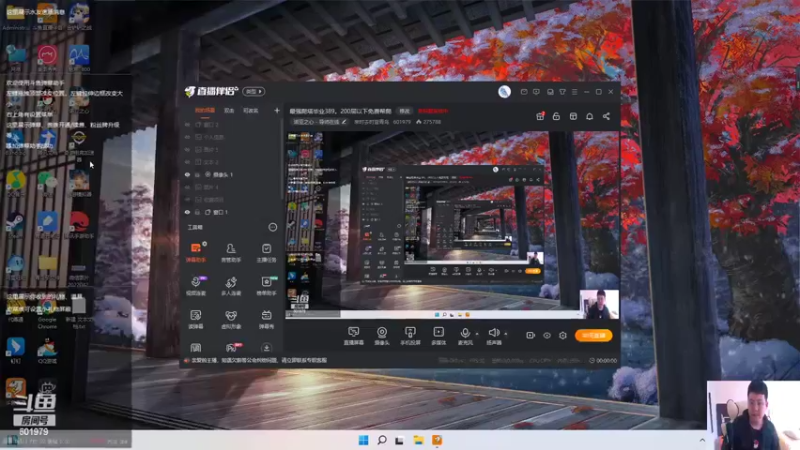The height and width of the screenshot is (450, 800).
Task: Open the hamburger menu in title bar
Action: click(574, 92)
